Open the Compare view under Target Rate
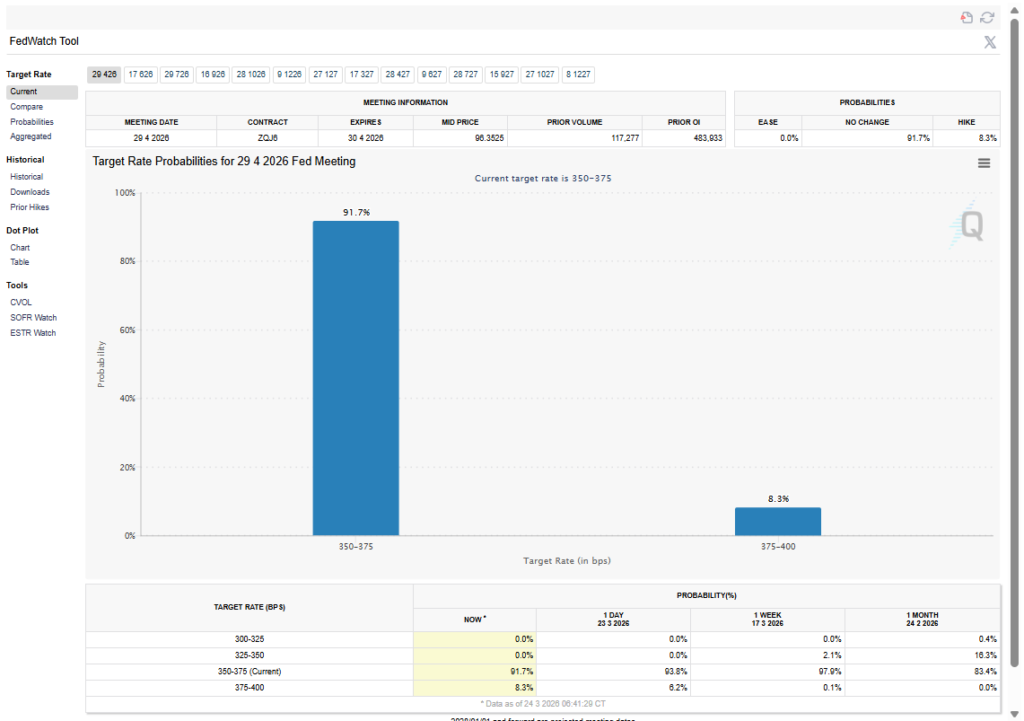 point(26,106)
